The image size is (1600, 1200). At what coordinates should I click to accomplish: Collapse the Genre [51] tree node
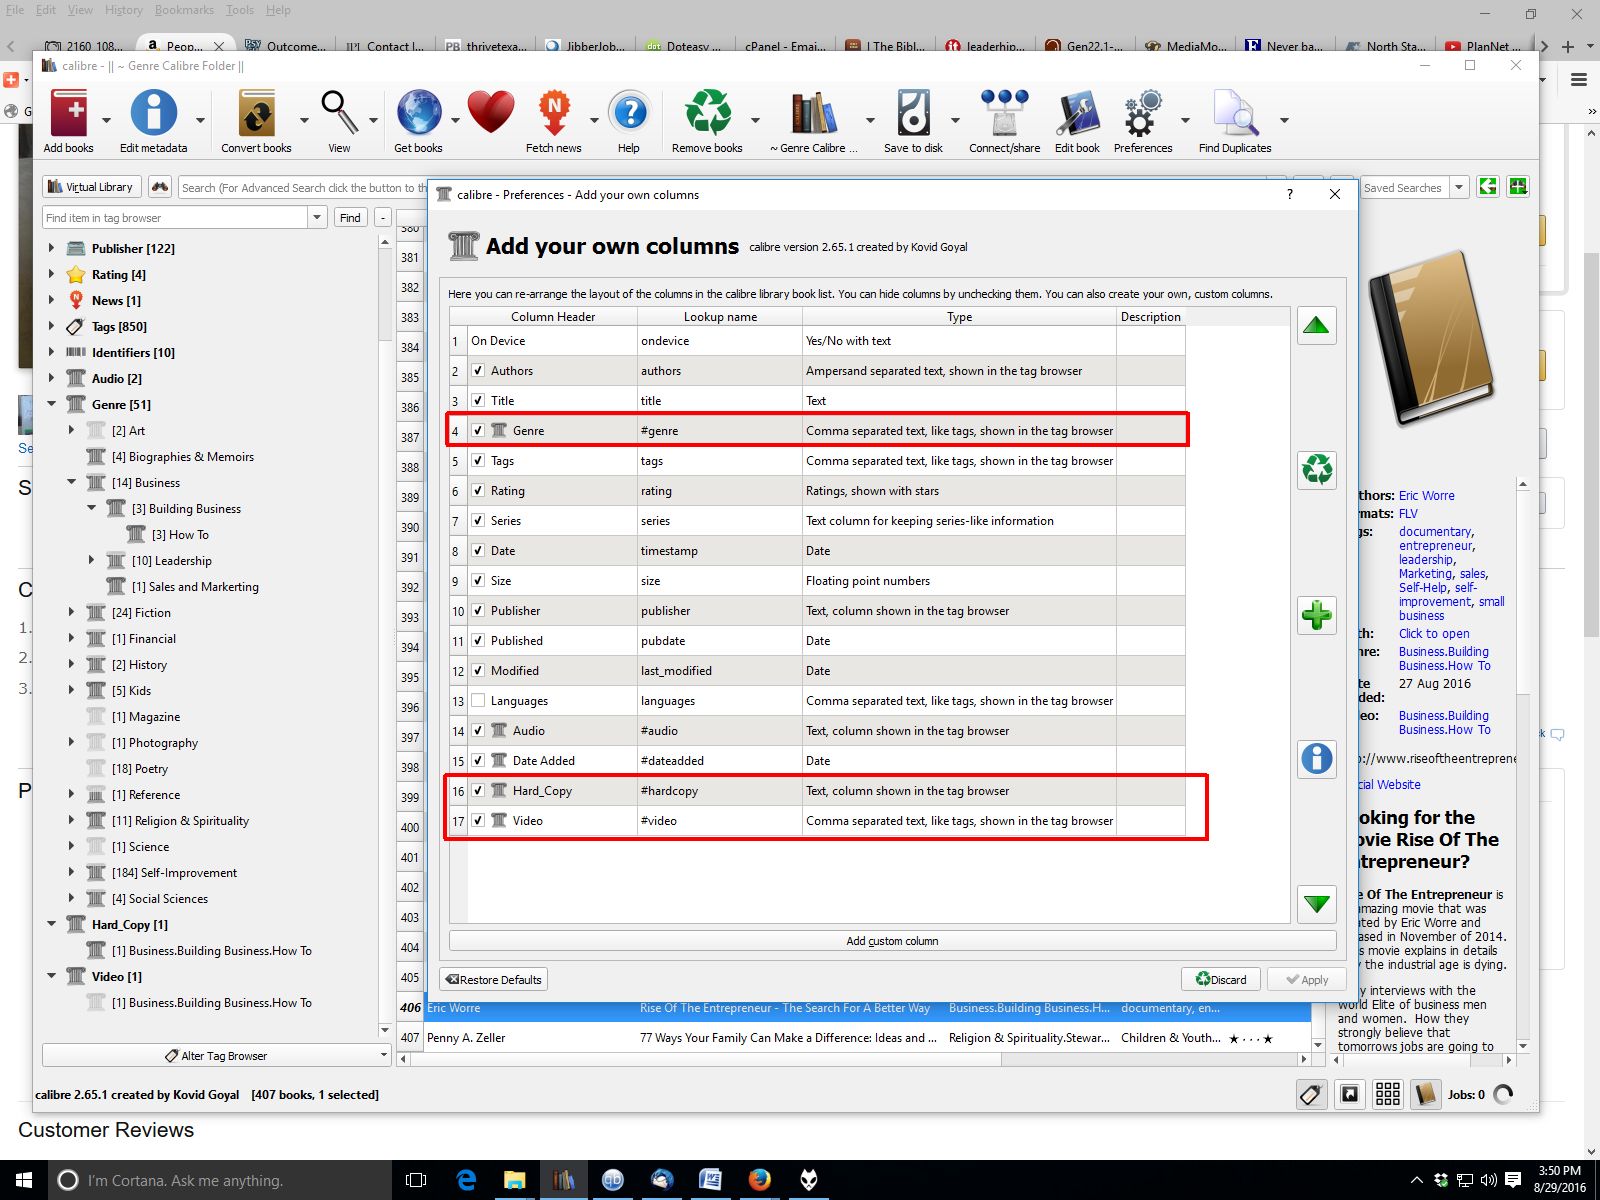(x=51, y=404)
